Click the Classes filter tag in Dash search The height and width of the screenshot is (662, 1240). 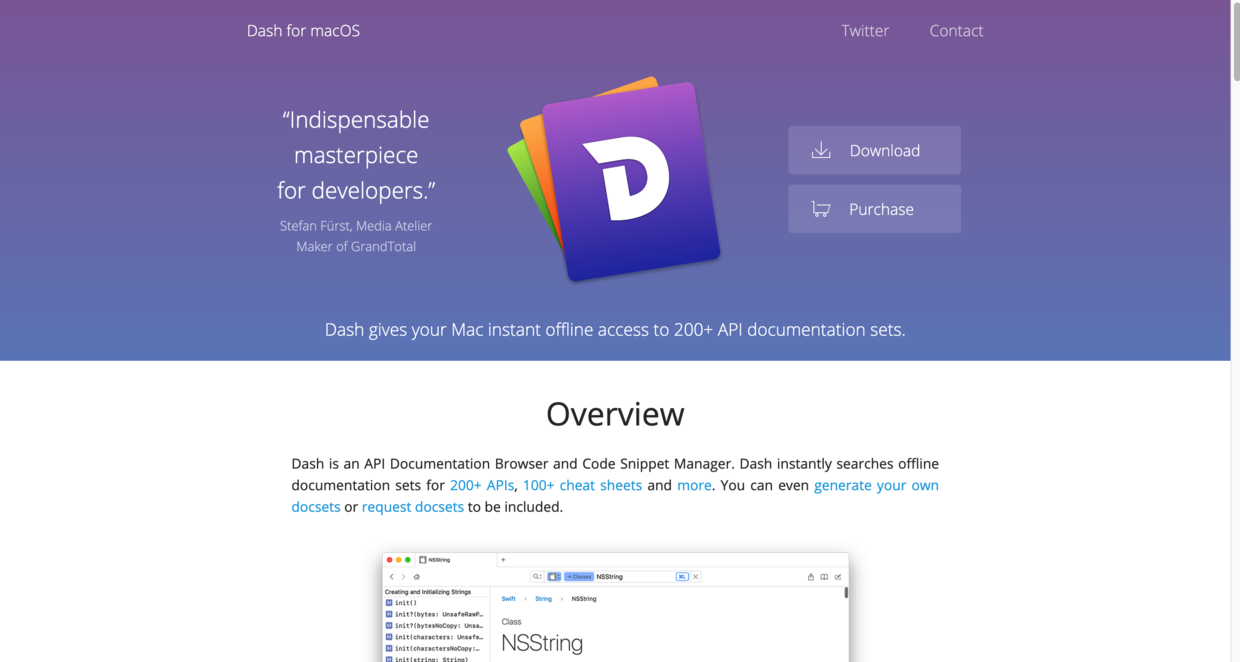(x=579, y=577)
